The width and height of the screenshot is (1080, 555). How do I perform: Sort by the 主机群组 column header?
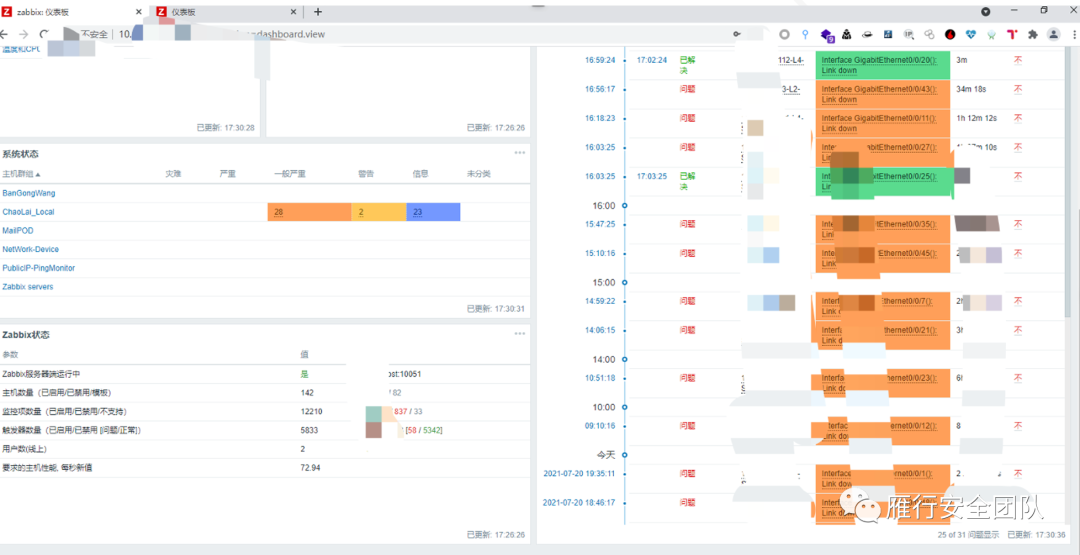[x=21, y=174]
